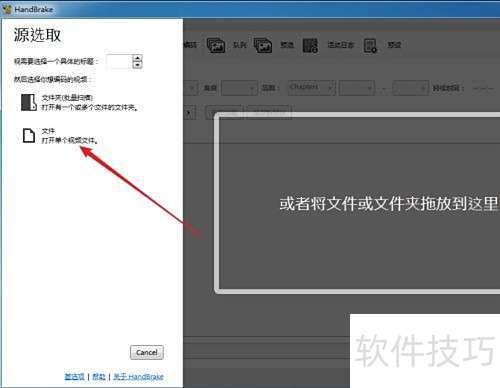Open the 帮助 help link
Viewport: 500px width, 388px height.
(99, 377)
